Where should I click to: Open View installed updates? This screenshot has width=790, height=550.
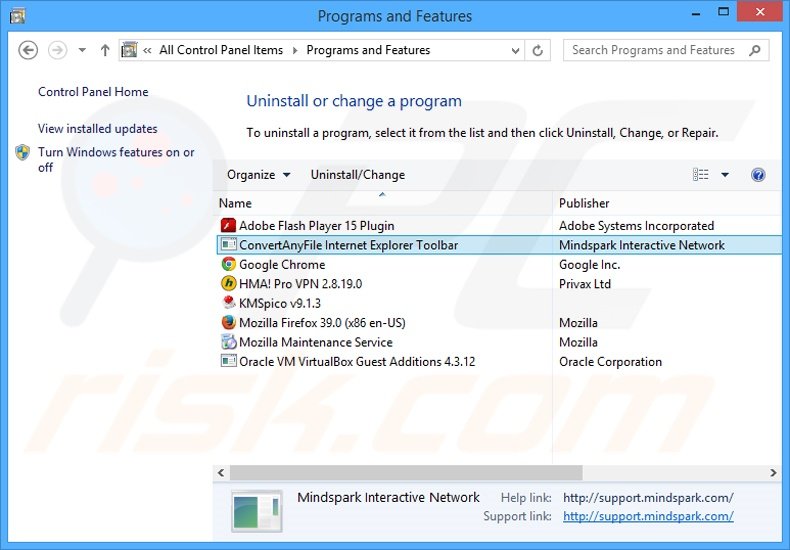click(97, 128)
